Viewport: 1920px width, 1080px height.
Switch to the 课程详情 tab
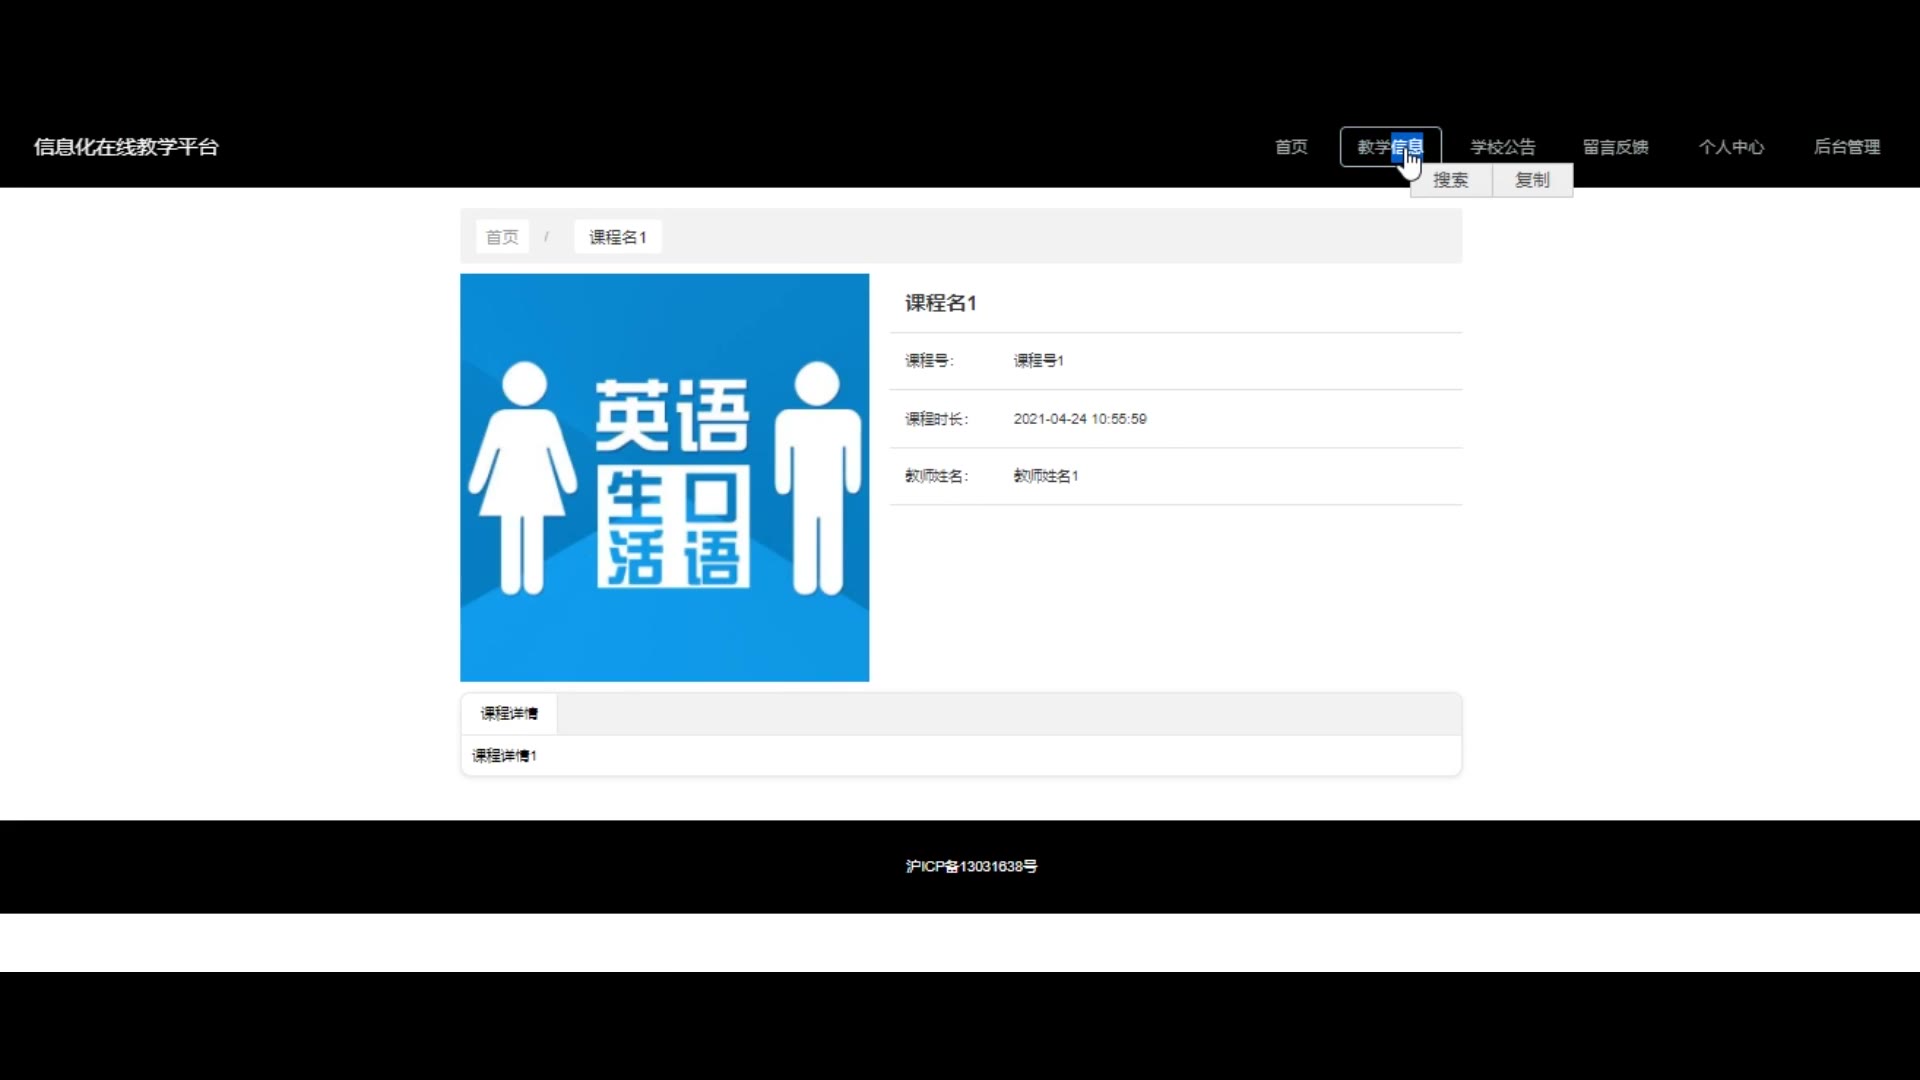click(x=509, y=713)
